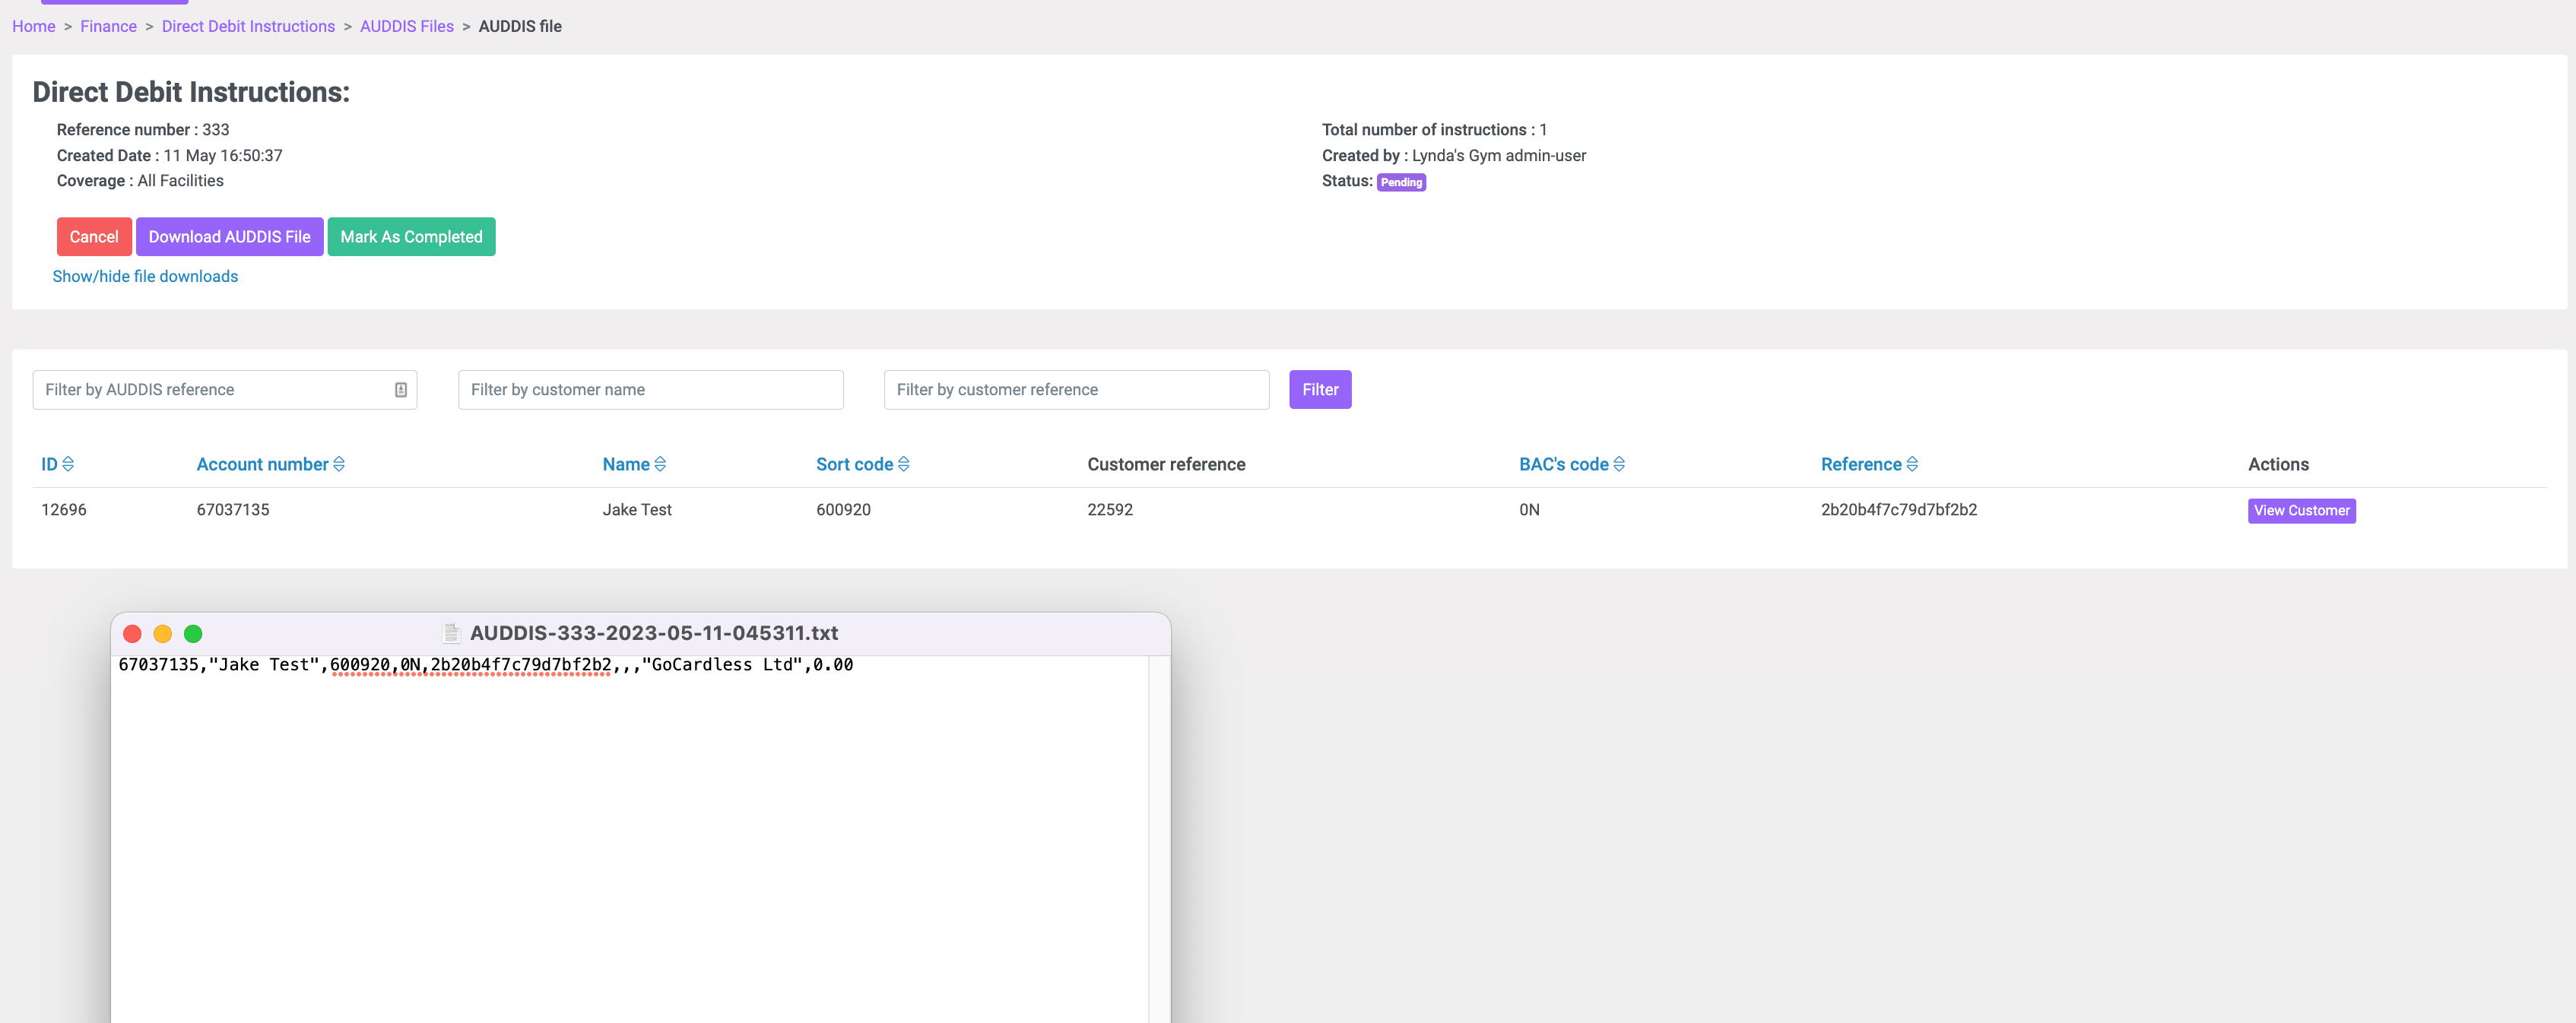Toggle file downloads with Show/hide link

coord(145,276)
